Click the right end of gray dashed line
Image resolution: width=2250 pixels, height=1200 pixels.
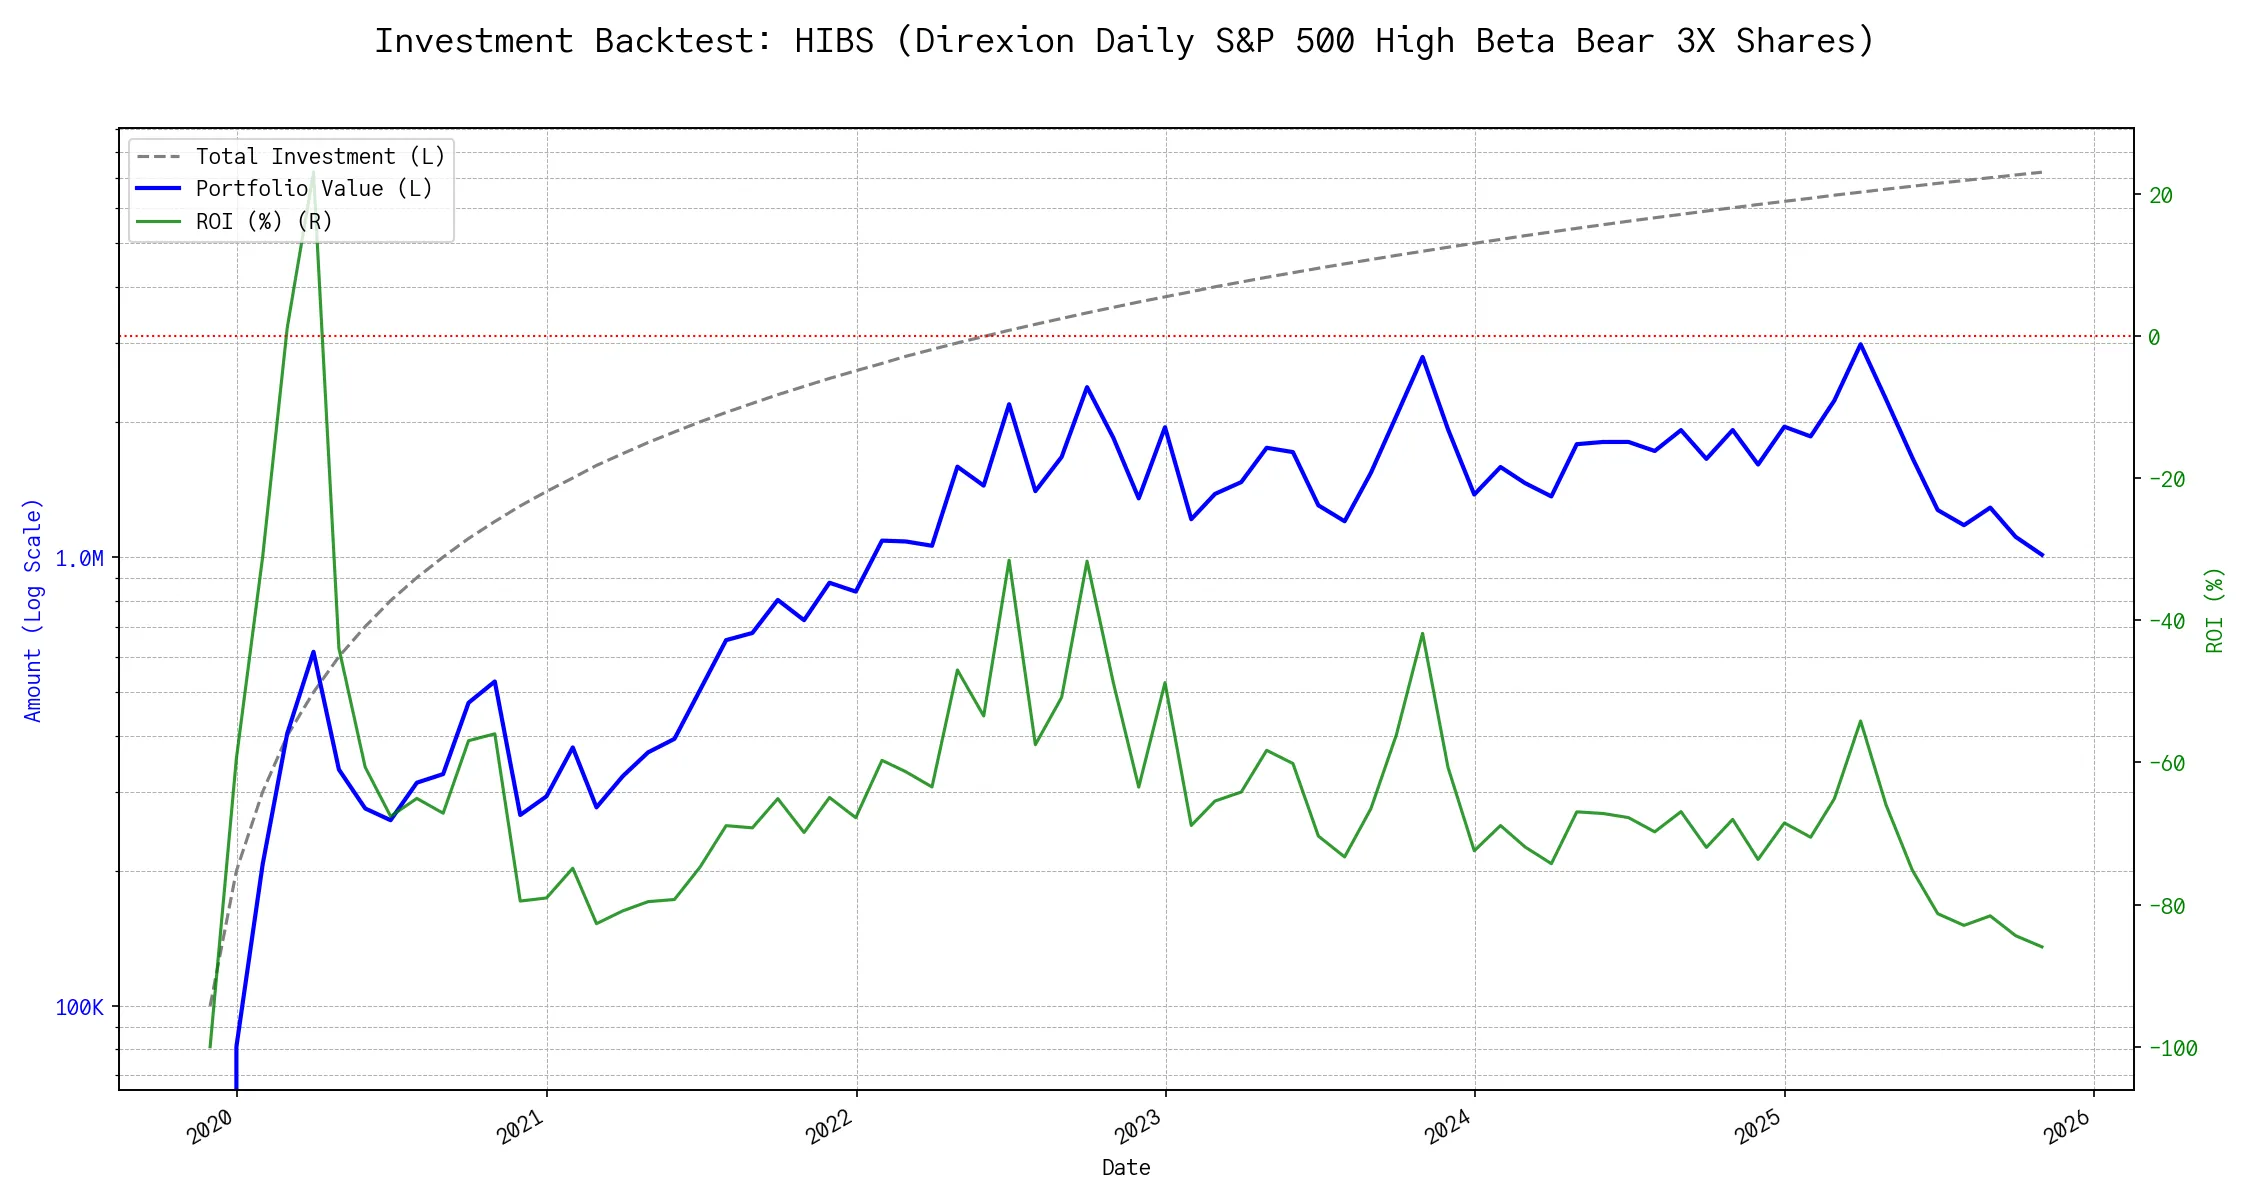pyautogui.click(x=2041, y=172)
